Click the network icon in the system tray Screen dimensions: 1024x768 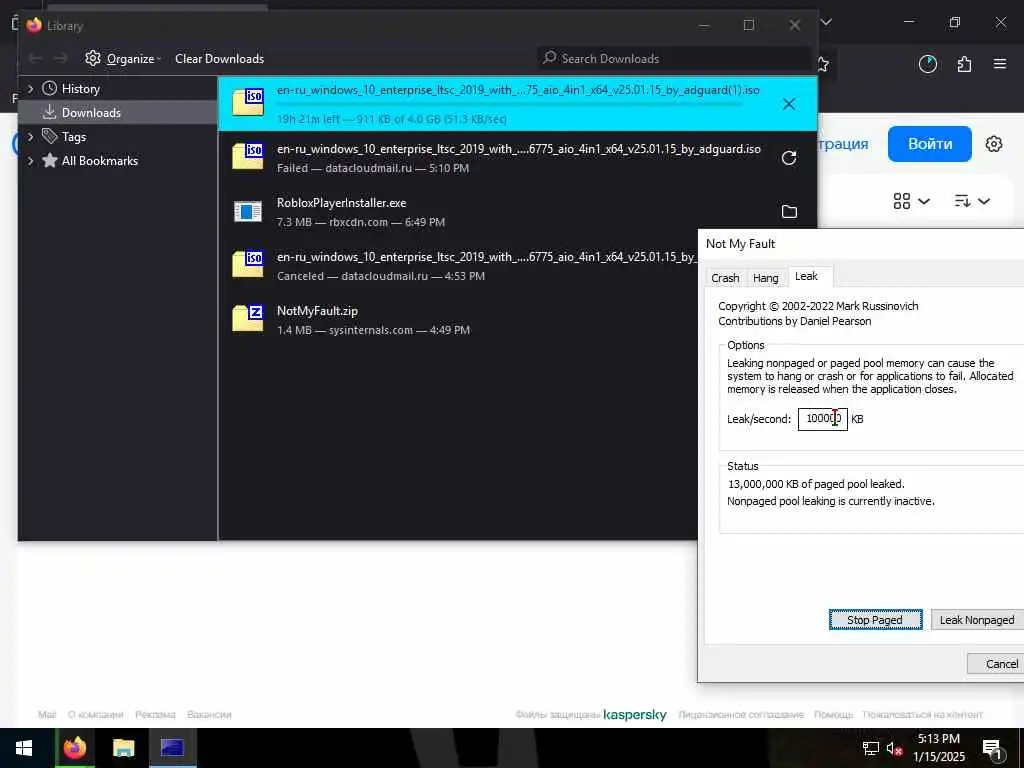tap(871, 748)
